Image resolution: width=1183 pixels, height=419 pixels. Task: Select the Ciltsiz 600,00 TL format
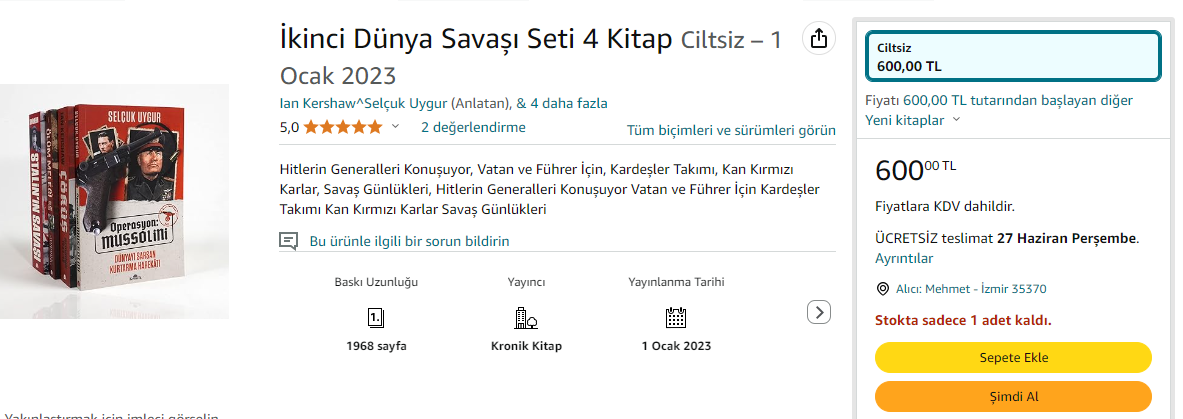point(1013,57)
